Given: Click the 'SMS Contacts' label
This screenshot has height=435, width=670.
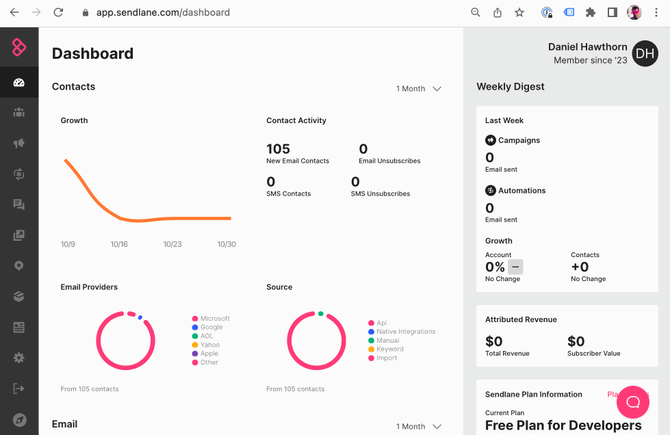Looking at the screenshot, I should (x=288, y=194).
